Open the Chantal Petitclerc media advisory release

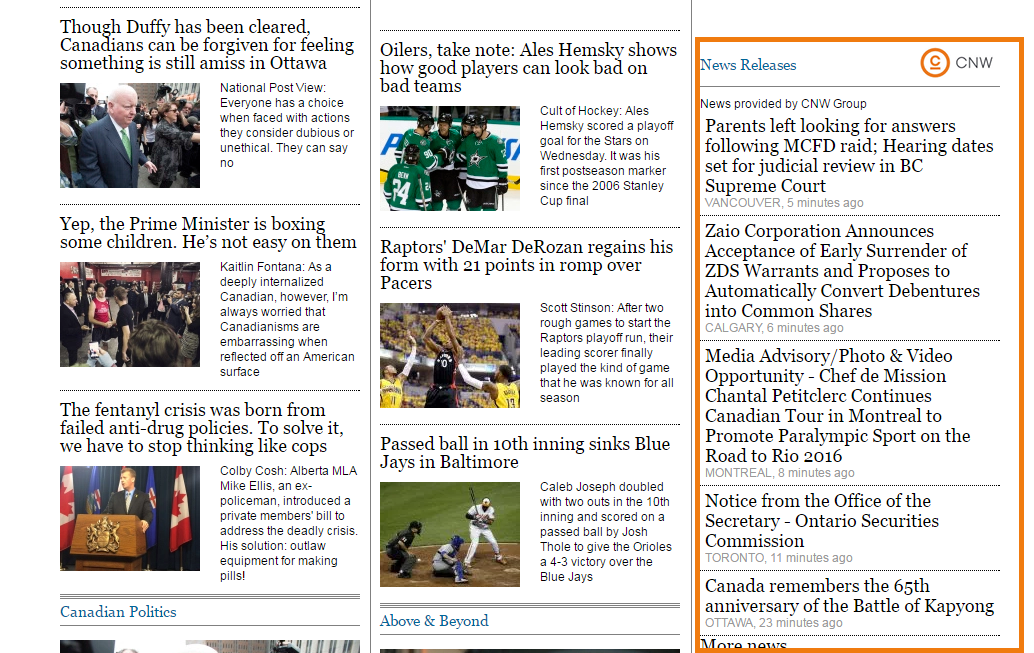837,406
